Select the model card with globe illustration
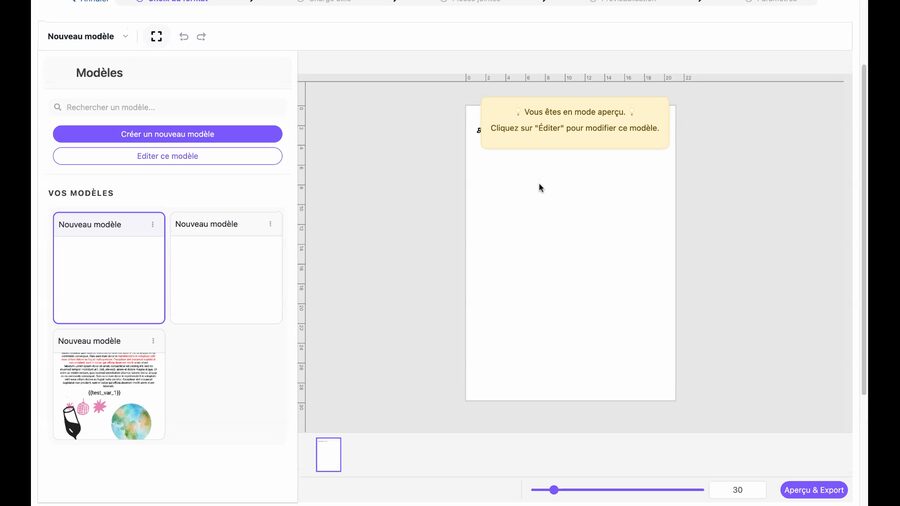The height and width of the screenshot is (506, 900). tap(109, 384)
